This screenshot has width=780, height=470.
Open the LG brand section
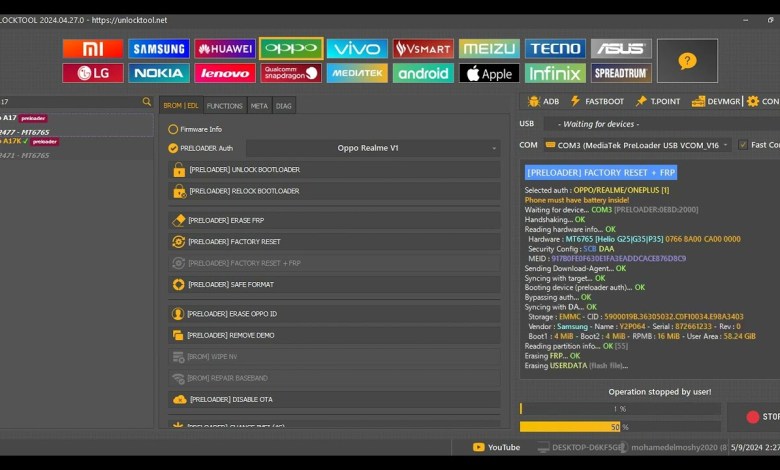point(93,73)
